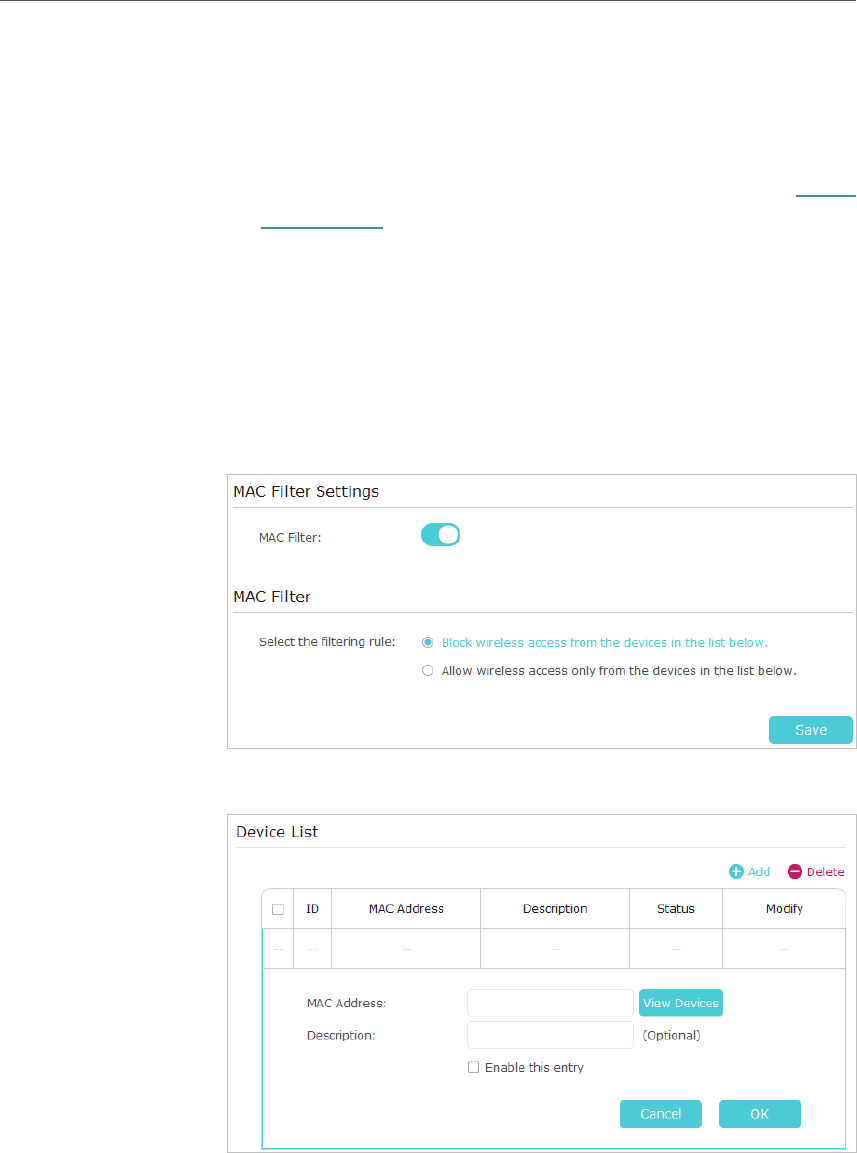The height and width of the screenshot is (1153, 857).
Task: Click the MAC Filter Settings heading
Action: [306, 492]
